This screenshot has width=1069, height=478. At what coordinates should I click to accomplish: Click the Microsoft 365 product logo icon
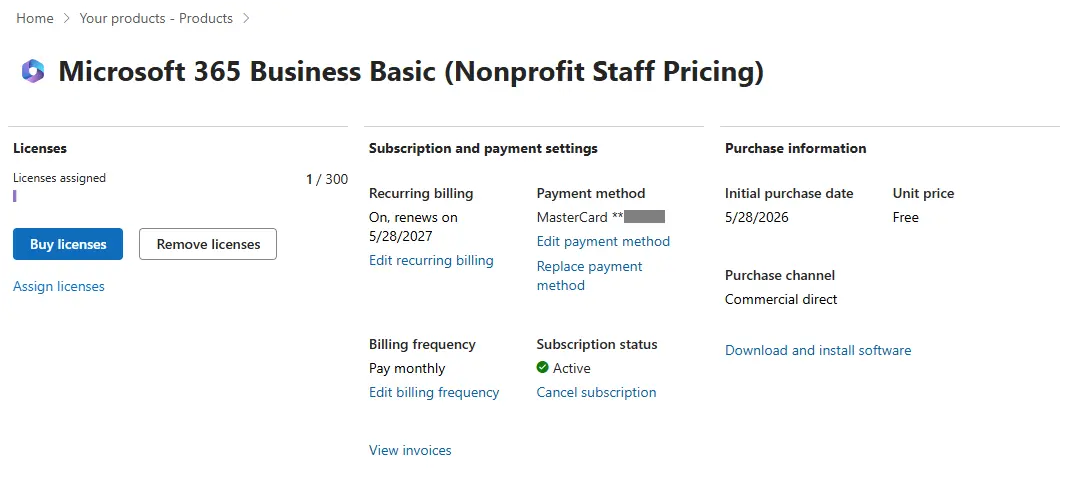tap(33, 71)
